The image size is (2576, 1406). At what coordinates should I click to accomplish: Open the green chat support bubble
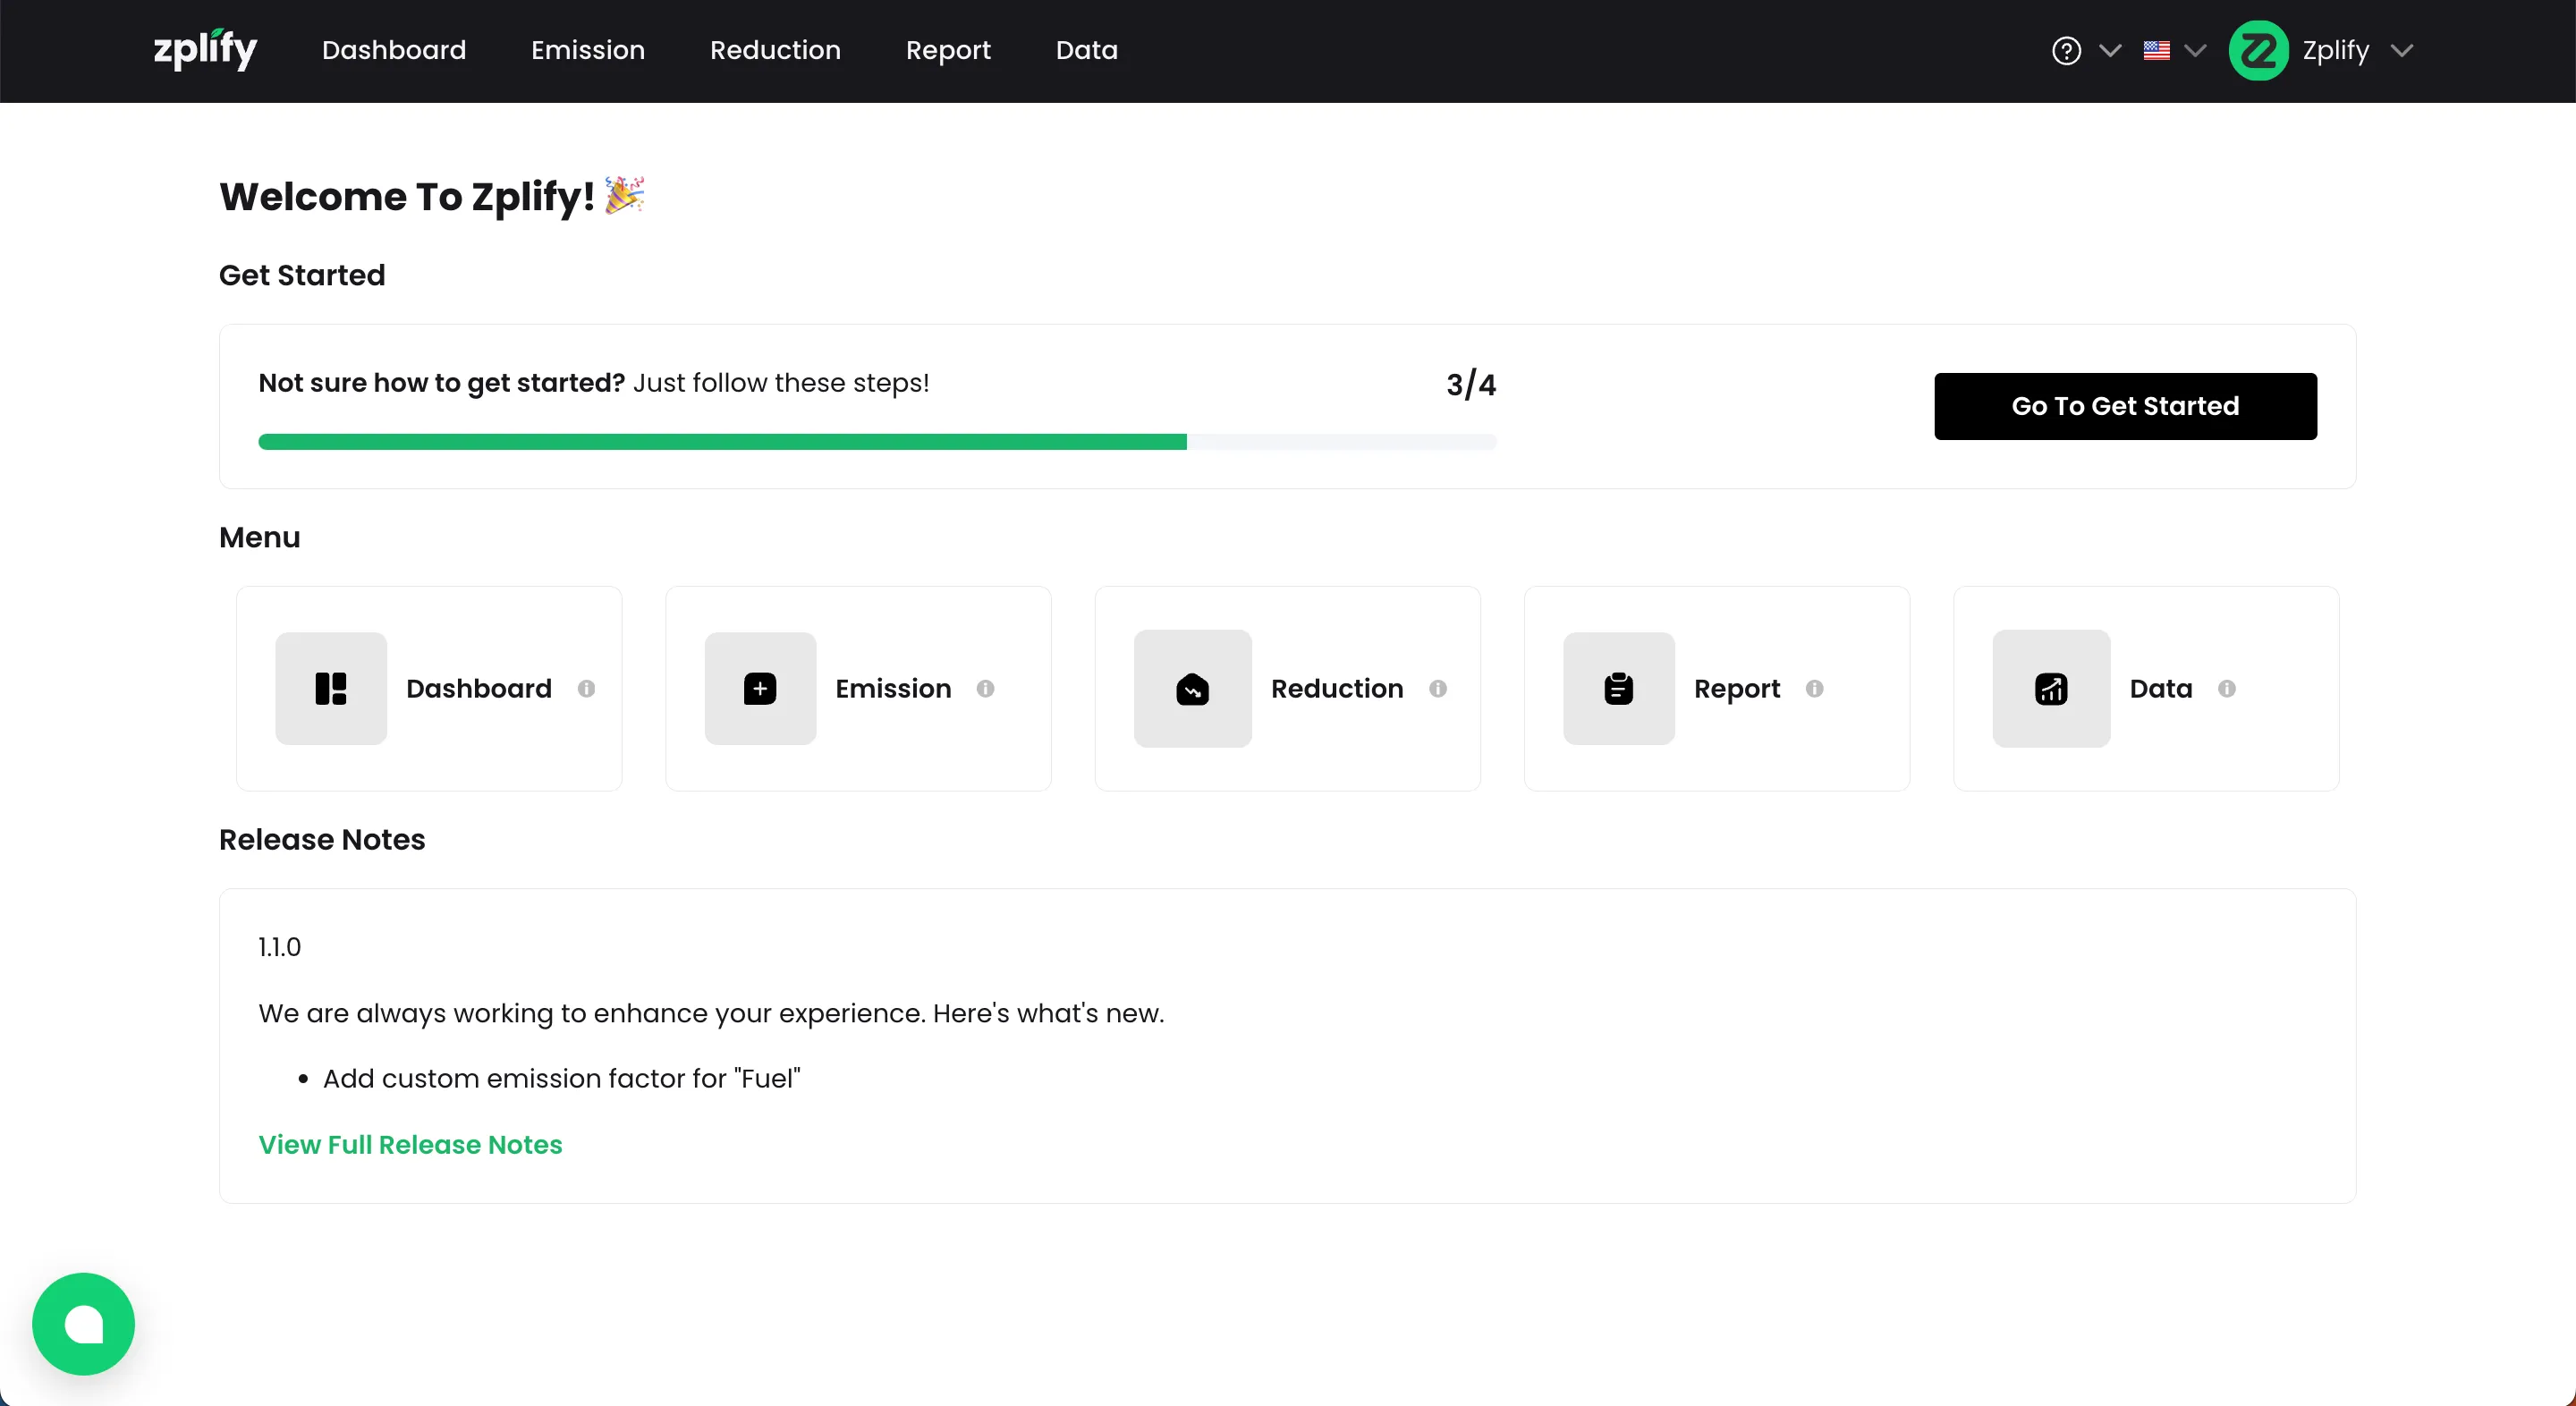(83, 1323)
